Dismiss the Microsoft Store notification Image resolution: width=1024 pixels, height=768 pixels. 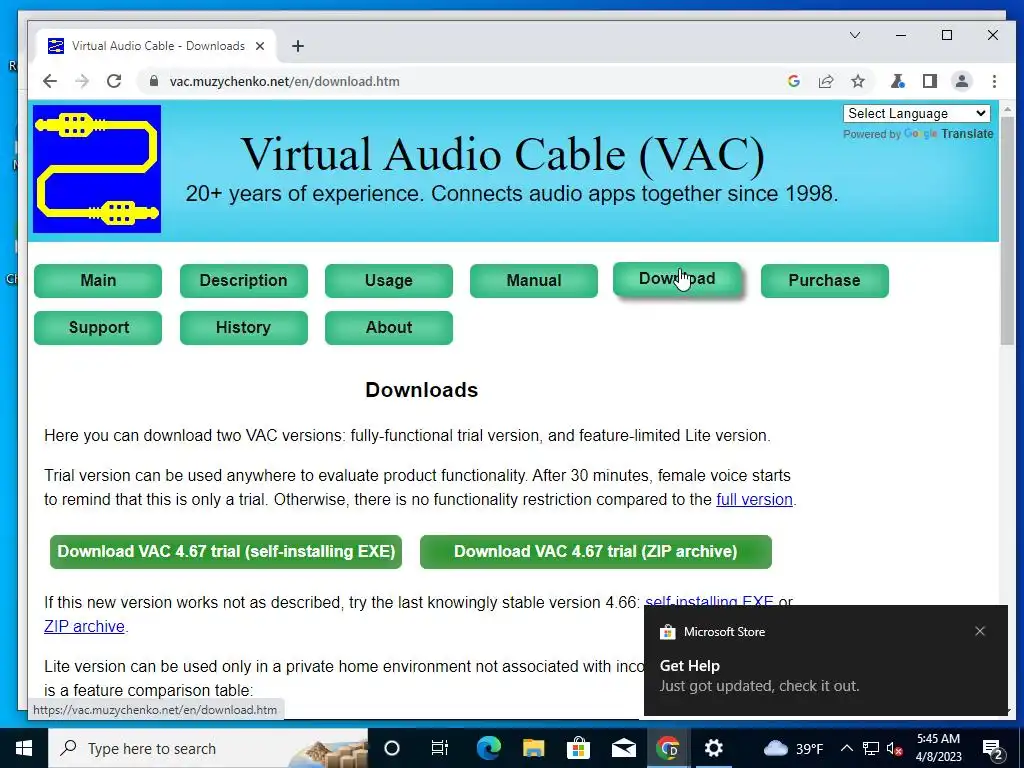(x=980, y=631)
